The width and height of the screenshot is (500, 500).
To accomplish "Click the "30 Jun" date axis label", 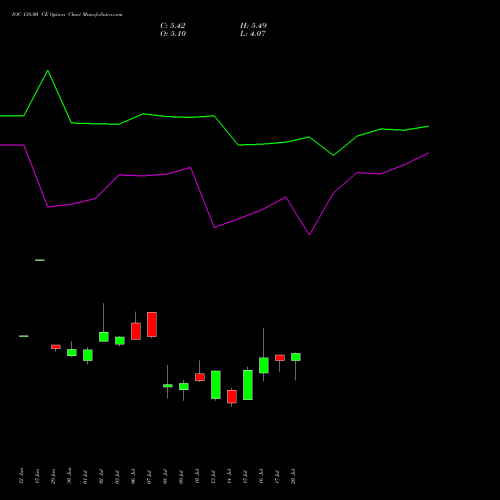I will 70,476.
